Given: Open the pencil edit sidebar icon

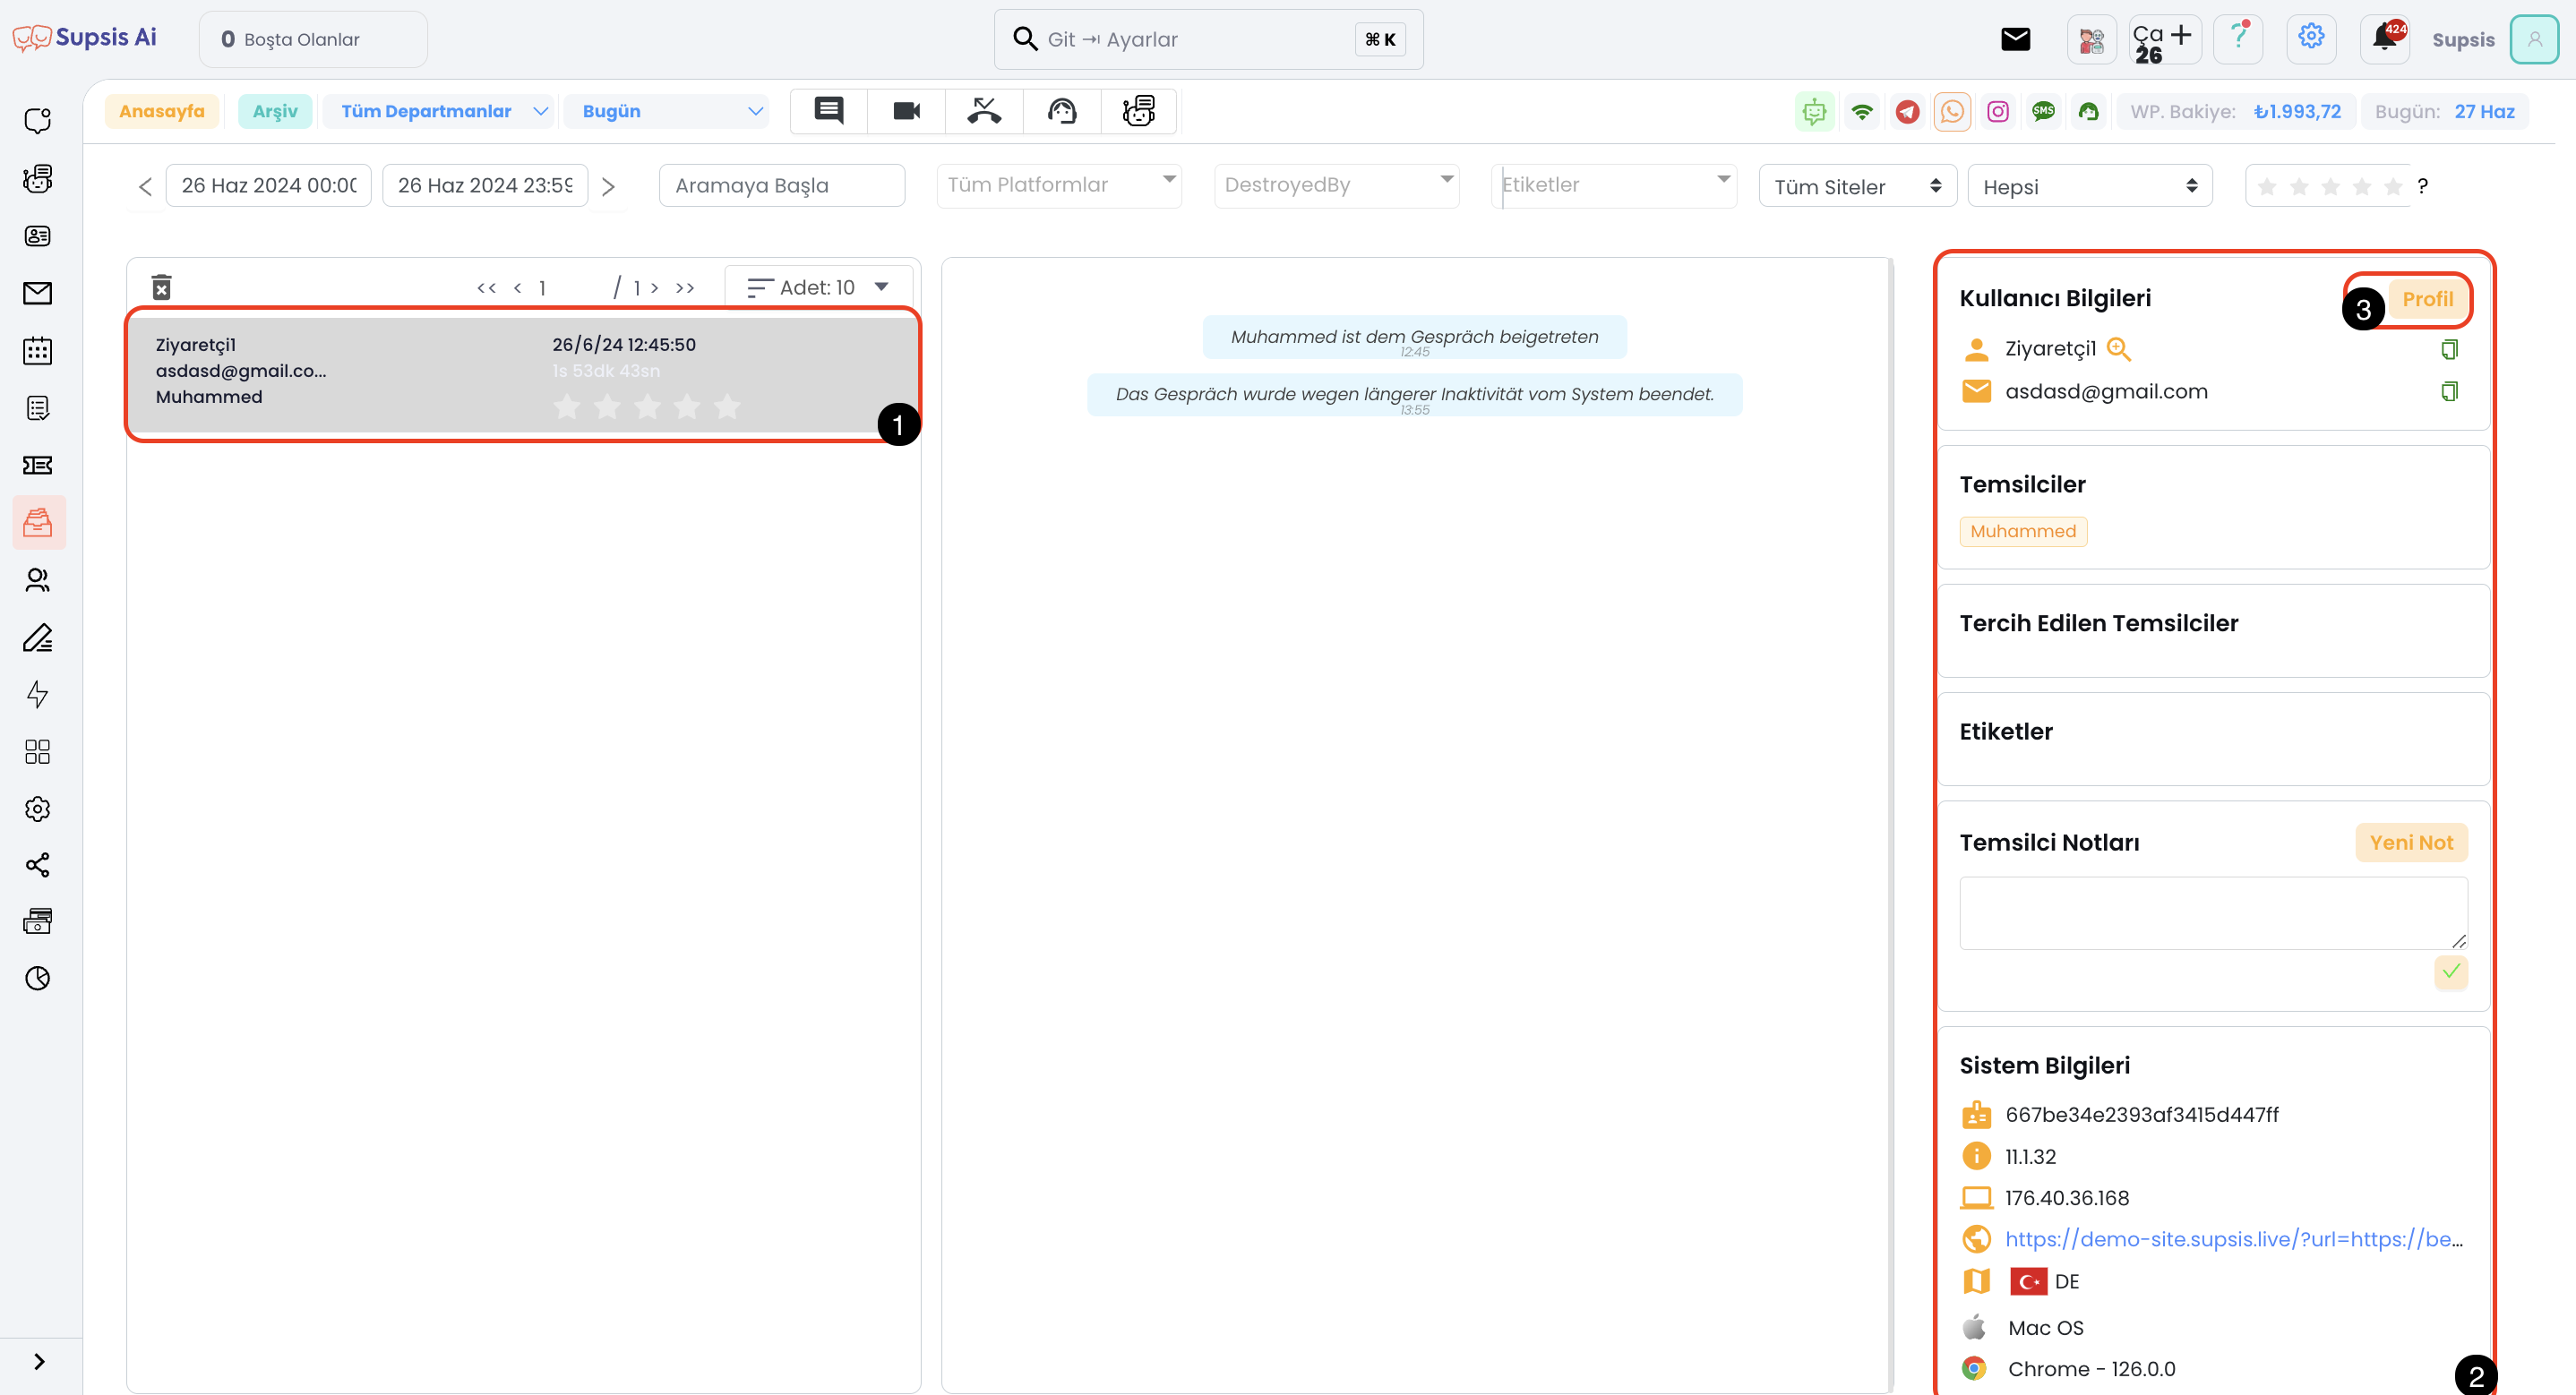Looking at the screenshot, I should point(38,637).
